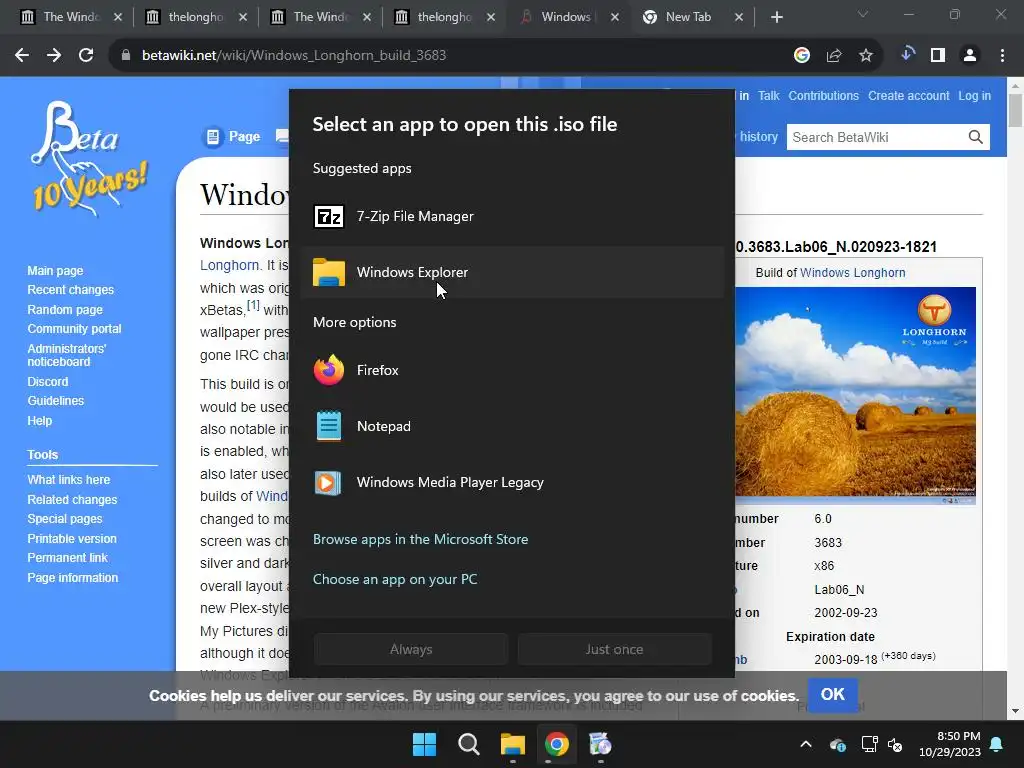Show hidden system tray icons
1024x768 pixels.
(806, 744)
